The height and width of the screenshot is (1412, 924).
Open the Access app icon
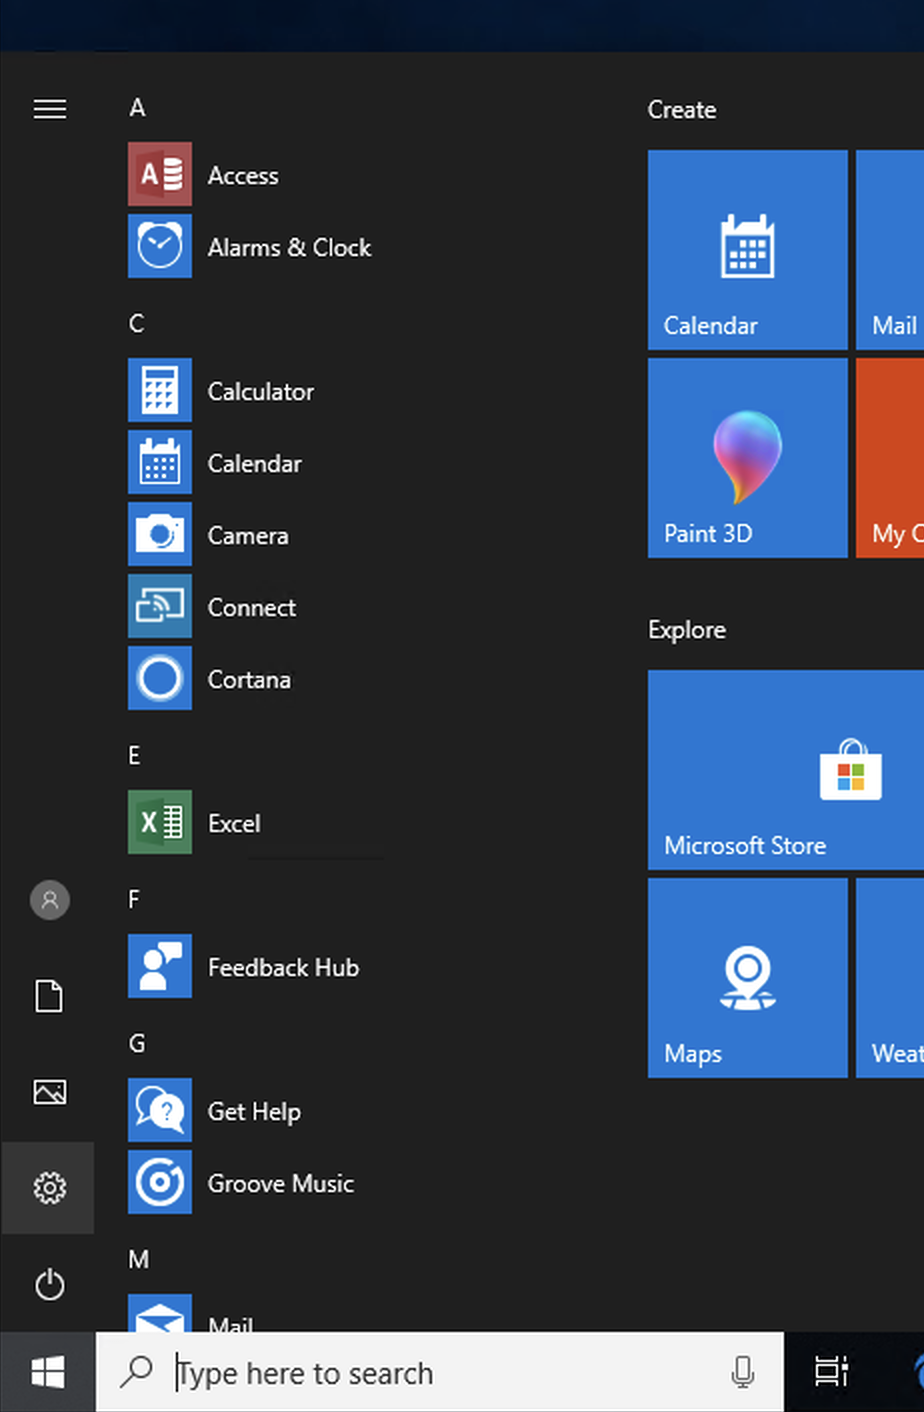point(160,174)
